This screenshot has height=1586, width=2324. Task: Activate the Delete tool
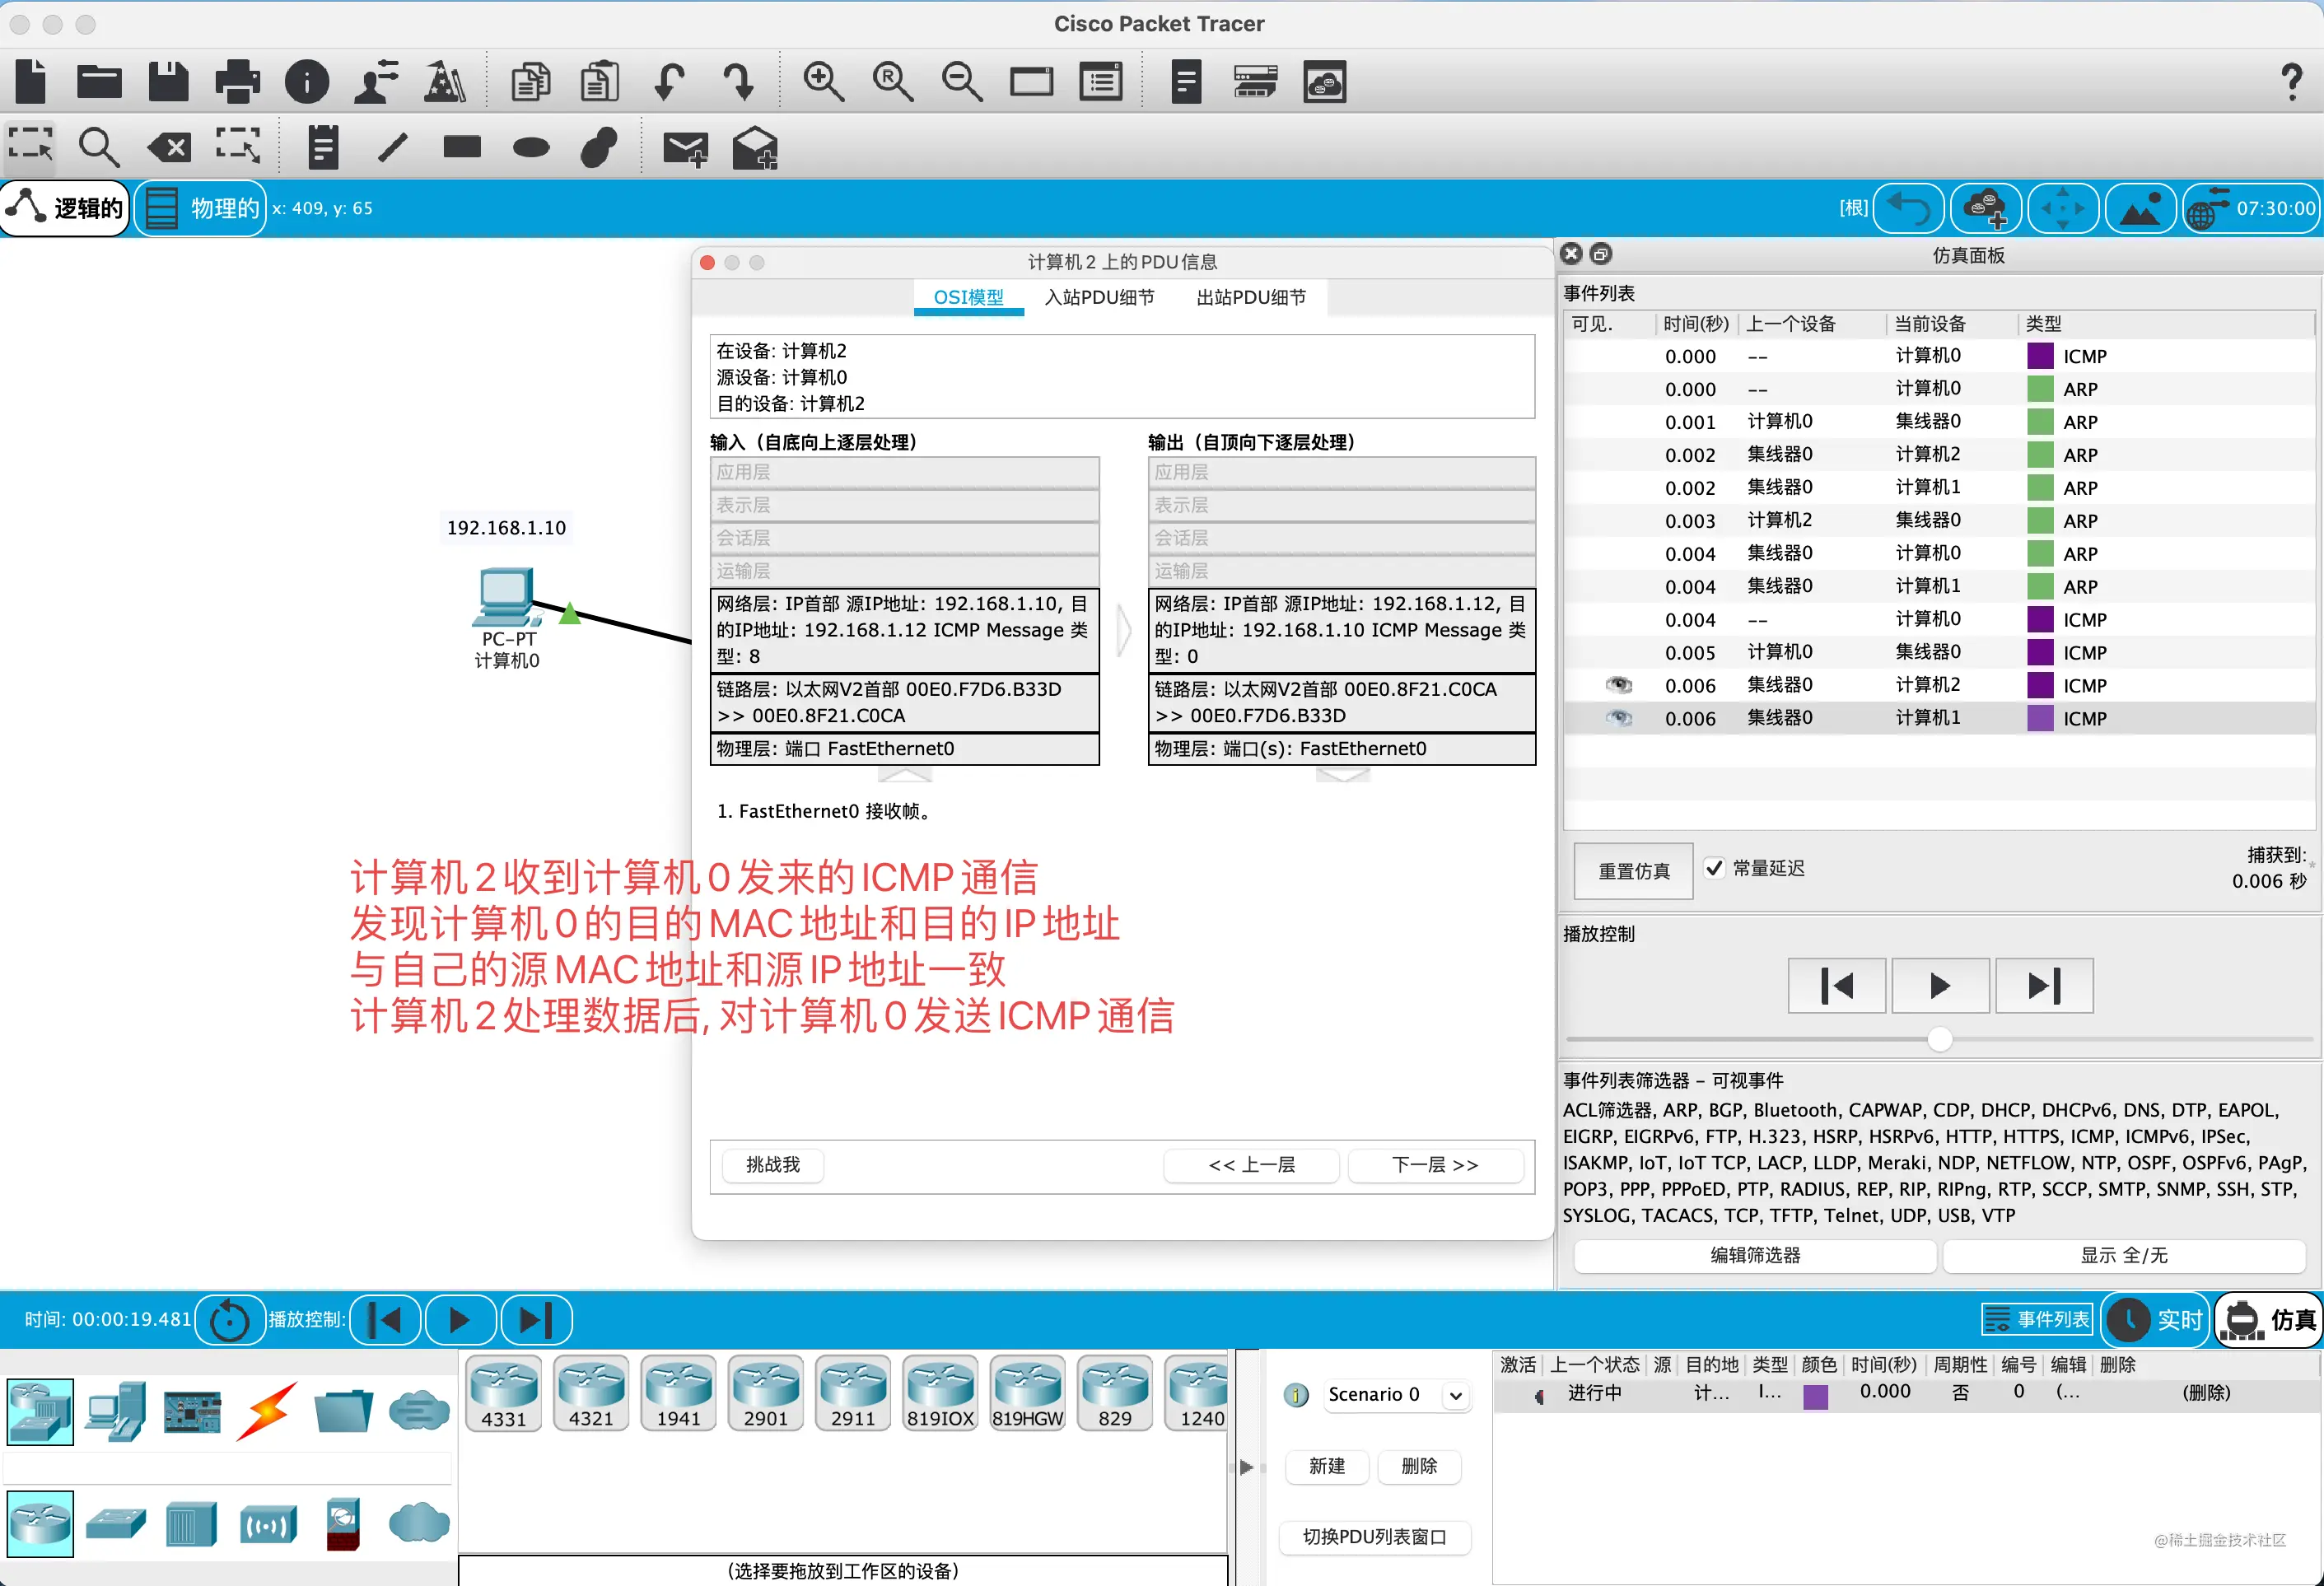(x=168, y=148)
